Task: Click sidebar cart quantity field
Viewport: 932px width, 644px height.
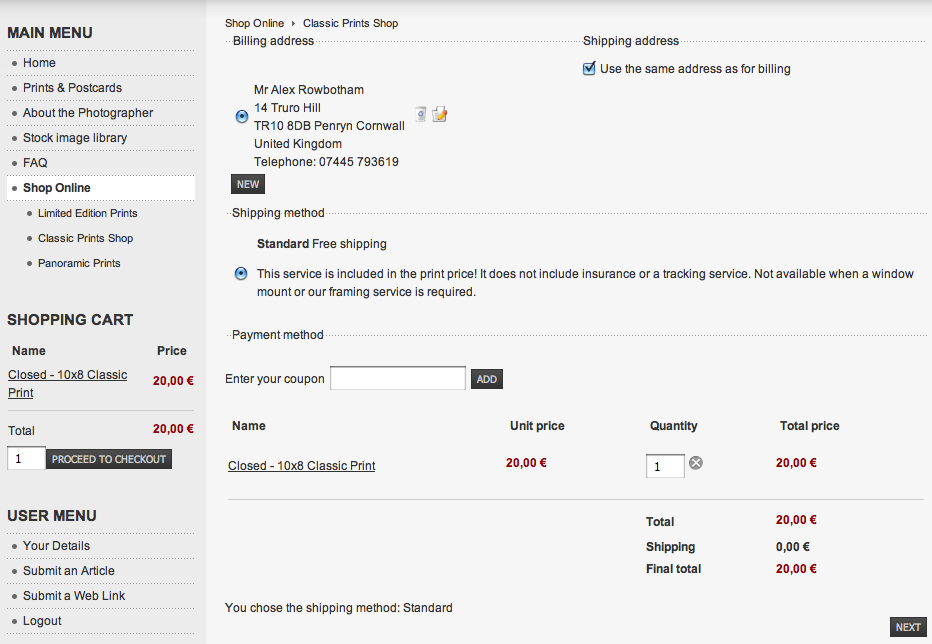Action: coord(26,458)
